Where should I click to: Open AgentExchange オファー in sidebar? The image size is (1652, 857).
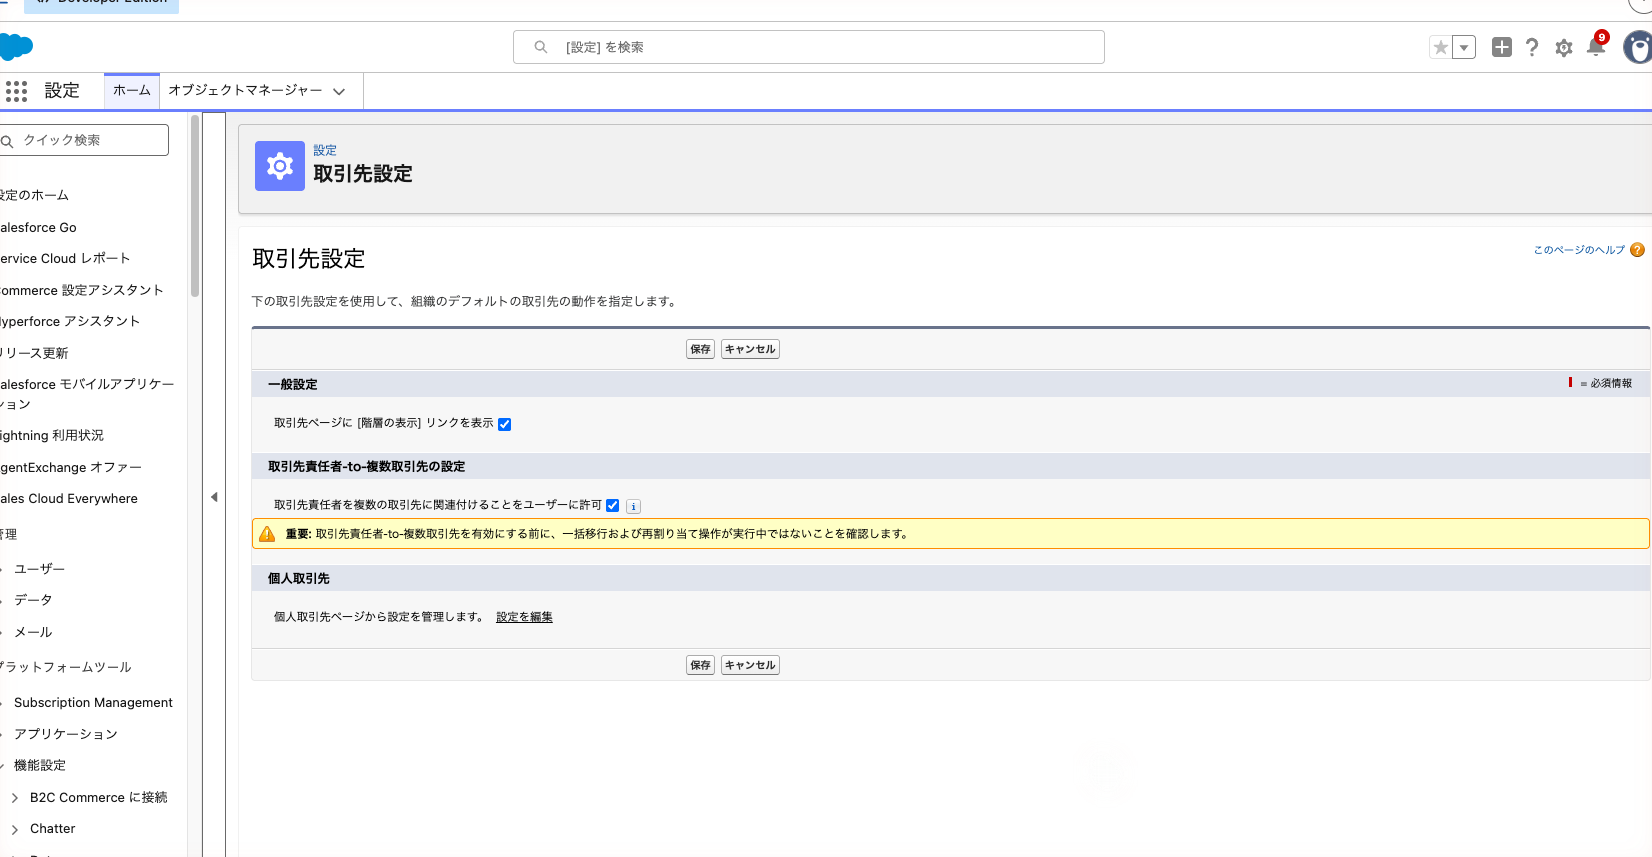pyautogui.click(x=71, y=467)
